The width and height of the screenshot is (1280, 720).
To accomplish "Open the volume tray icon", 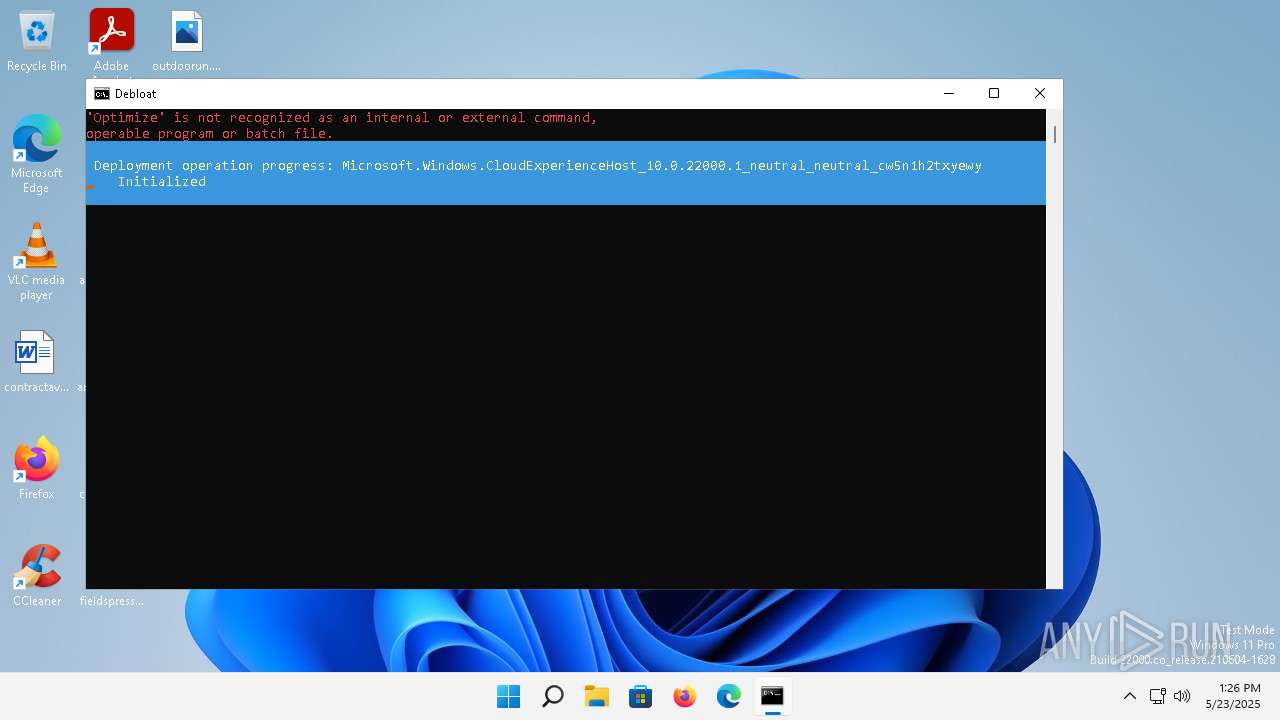I will [1182, 696].
